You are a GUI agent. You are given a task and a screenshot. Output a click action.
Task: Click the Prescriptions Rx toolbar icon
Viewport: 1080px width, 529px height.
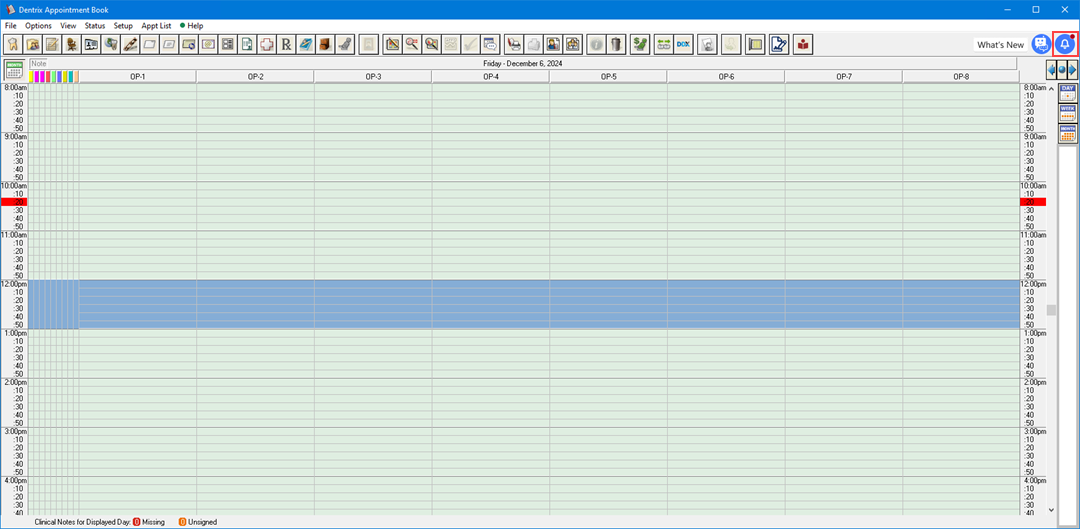(286, 44)
